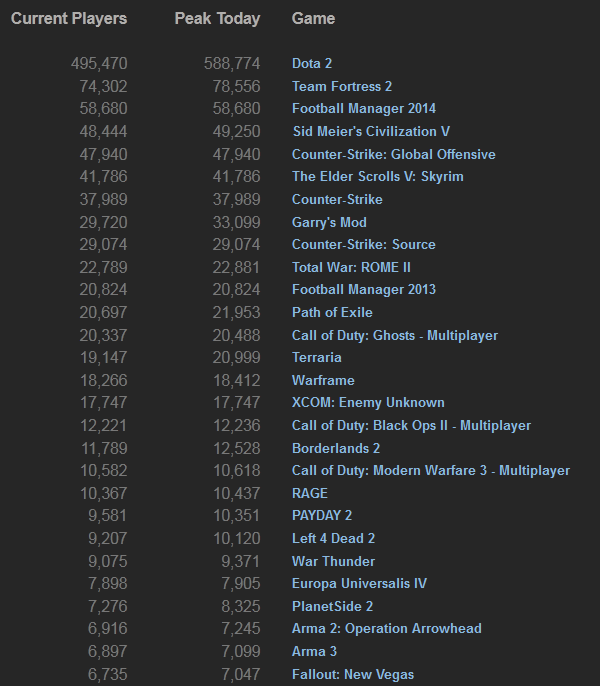The width and height of the screenshot is (600, 686).
Task: Open XCOM: Enemy Unknown link
Action: (x=368, y=402)
